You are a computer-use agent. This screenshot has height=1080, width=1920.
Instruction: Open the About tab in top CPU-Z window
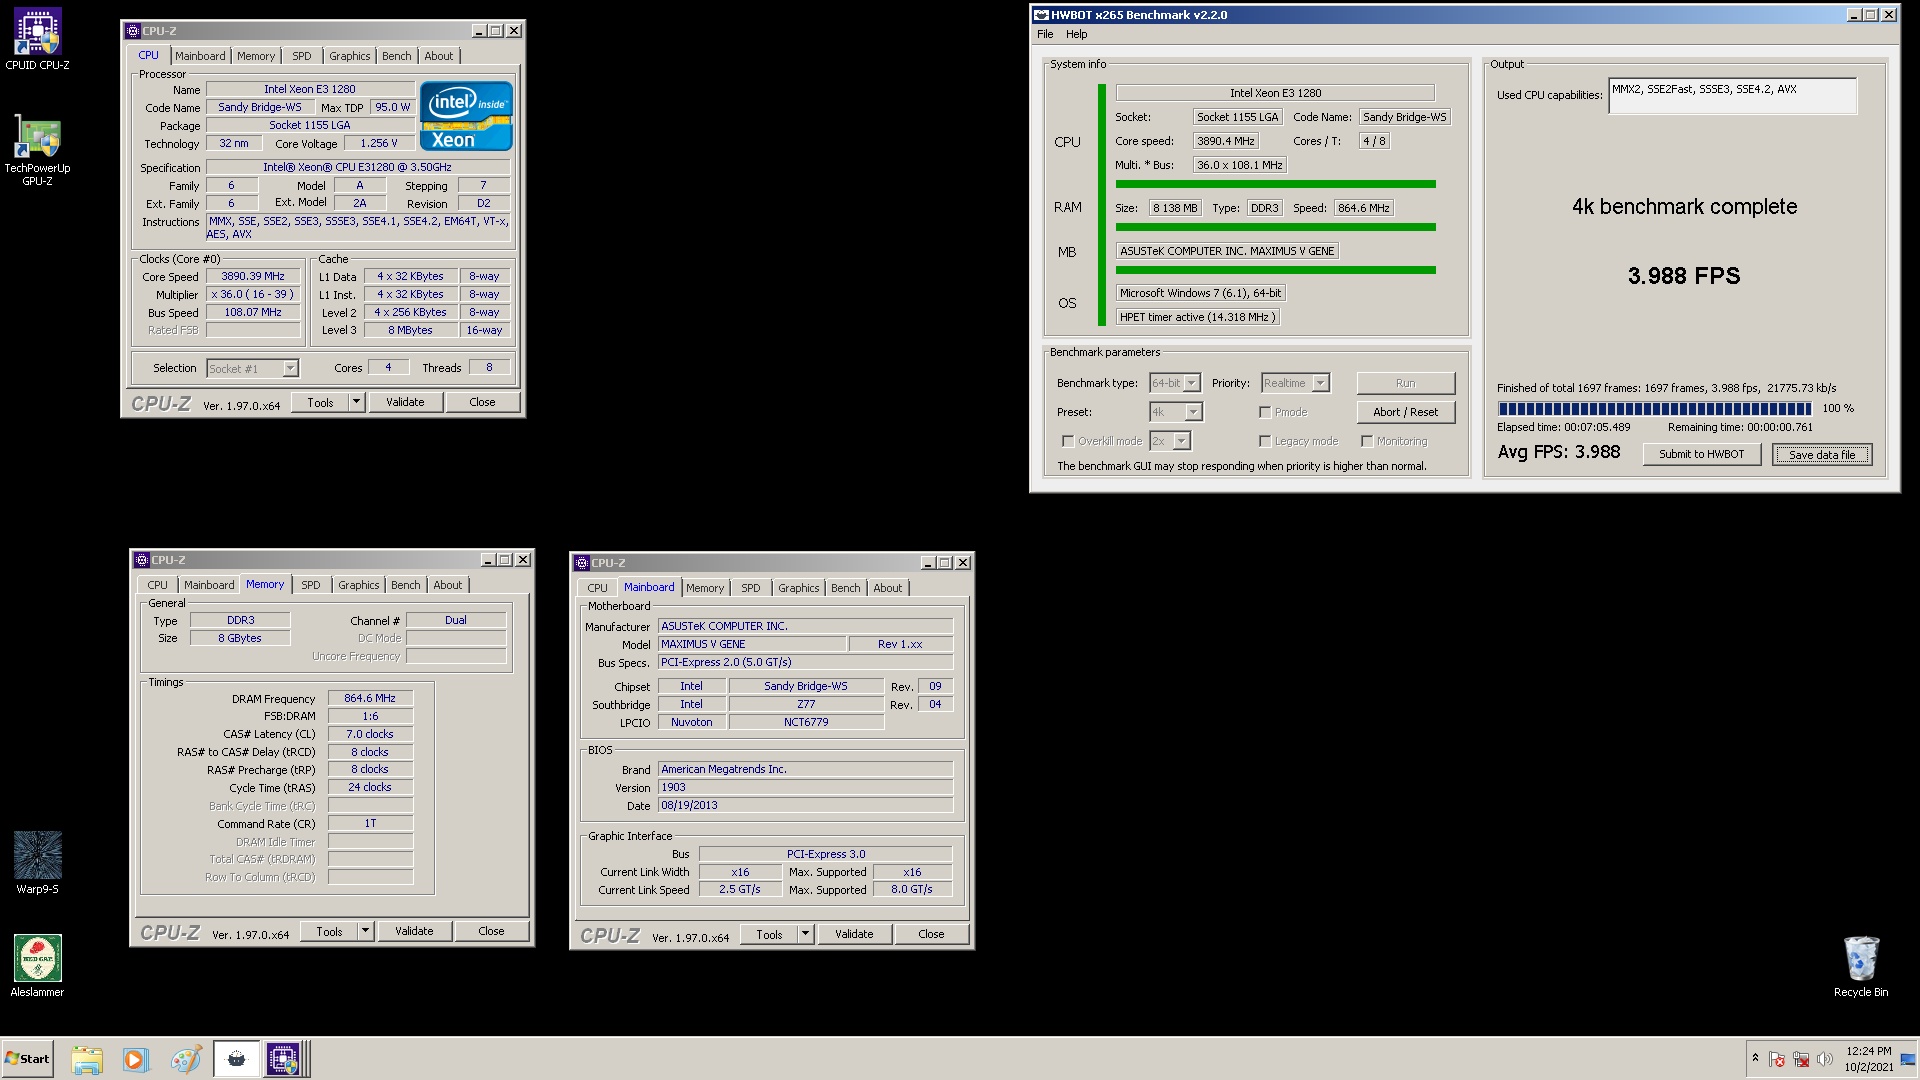pyautogui.click(x=438, y=56)
